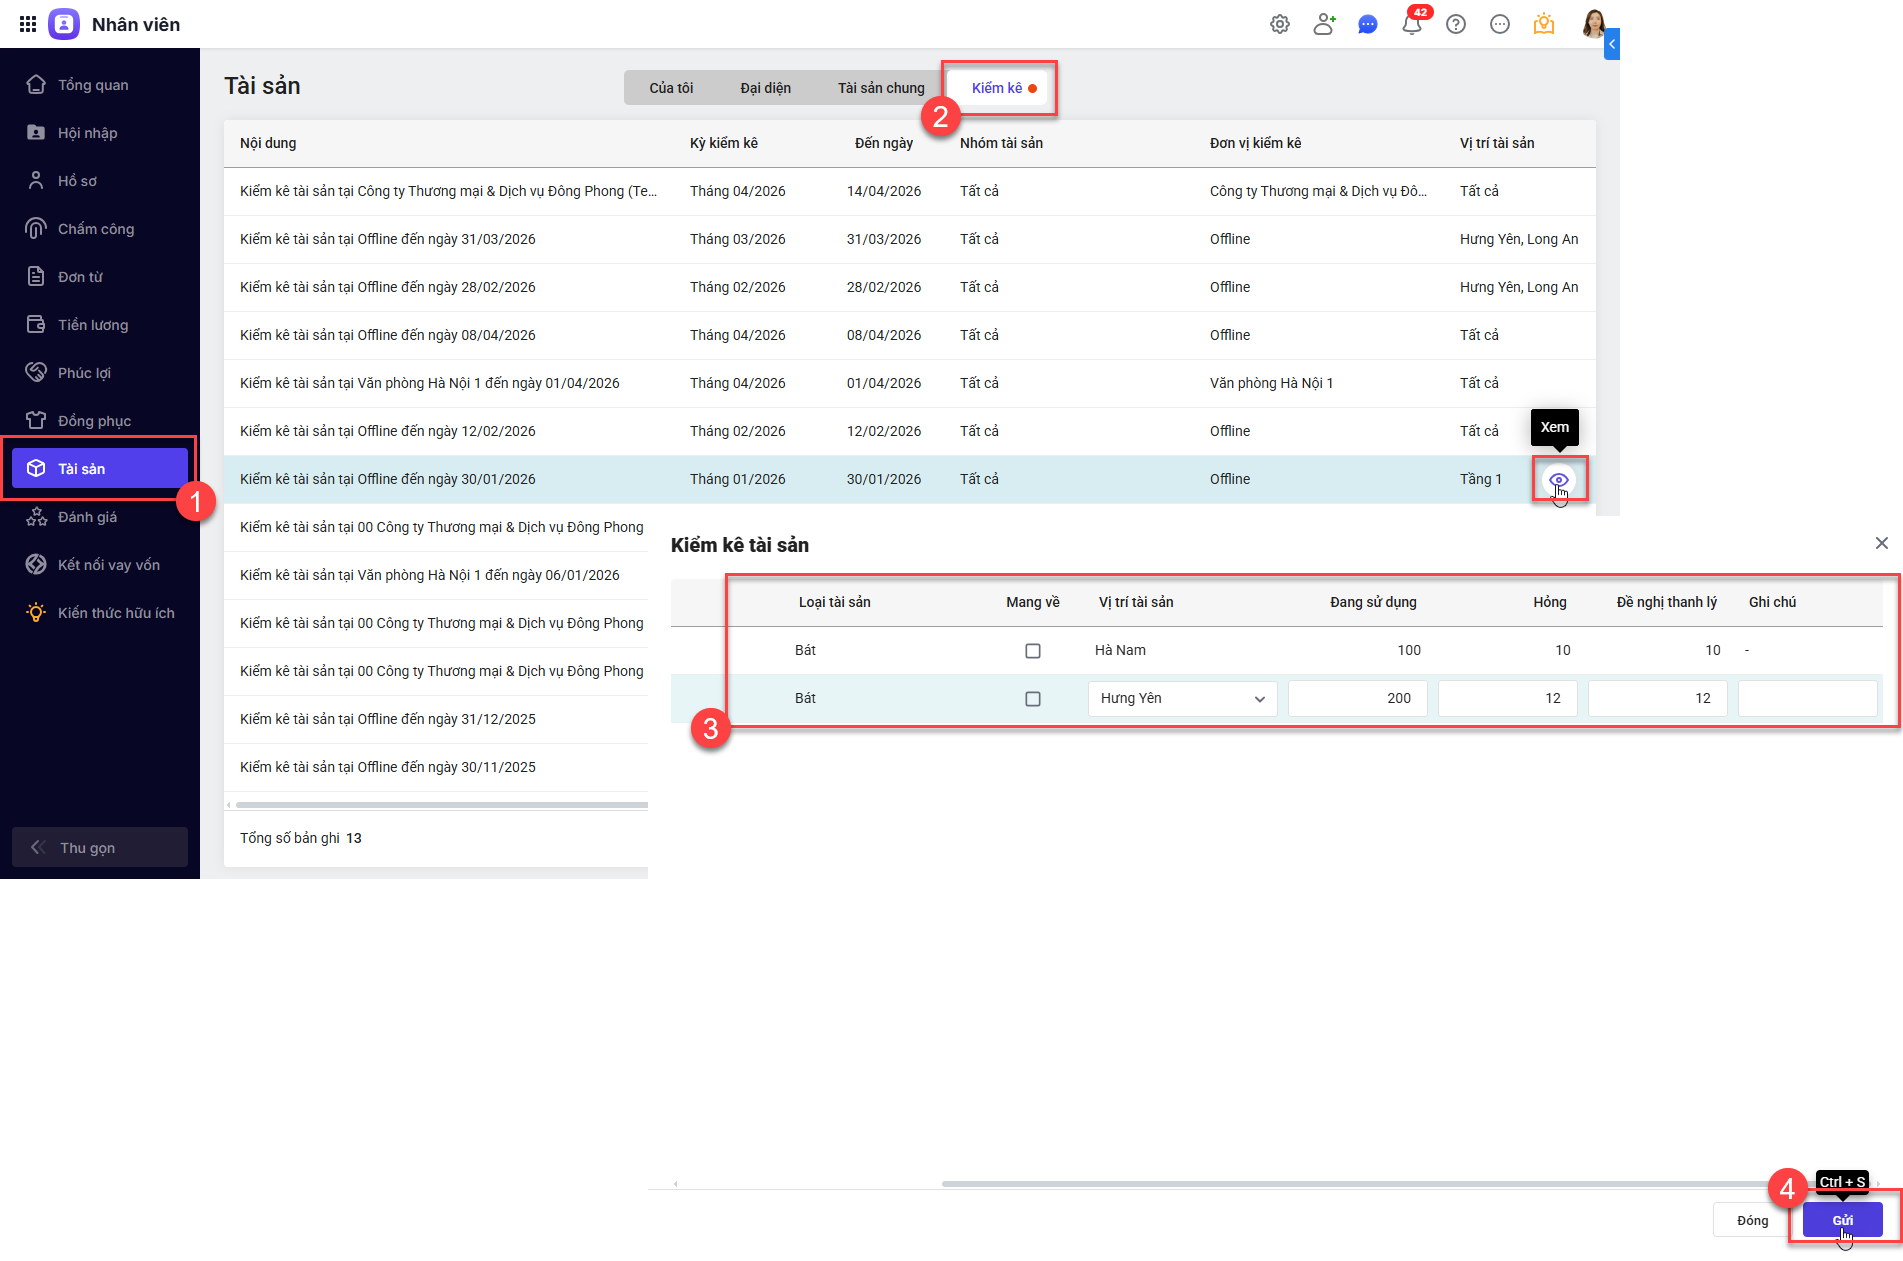Viewport: 1903px width, 1261px height.
Task: Tick Mang về checkbox for Hà Nam row
Action: click(x=1033, y=651)
